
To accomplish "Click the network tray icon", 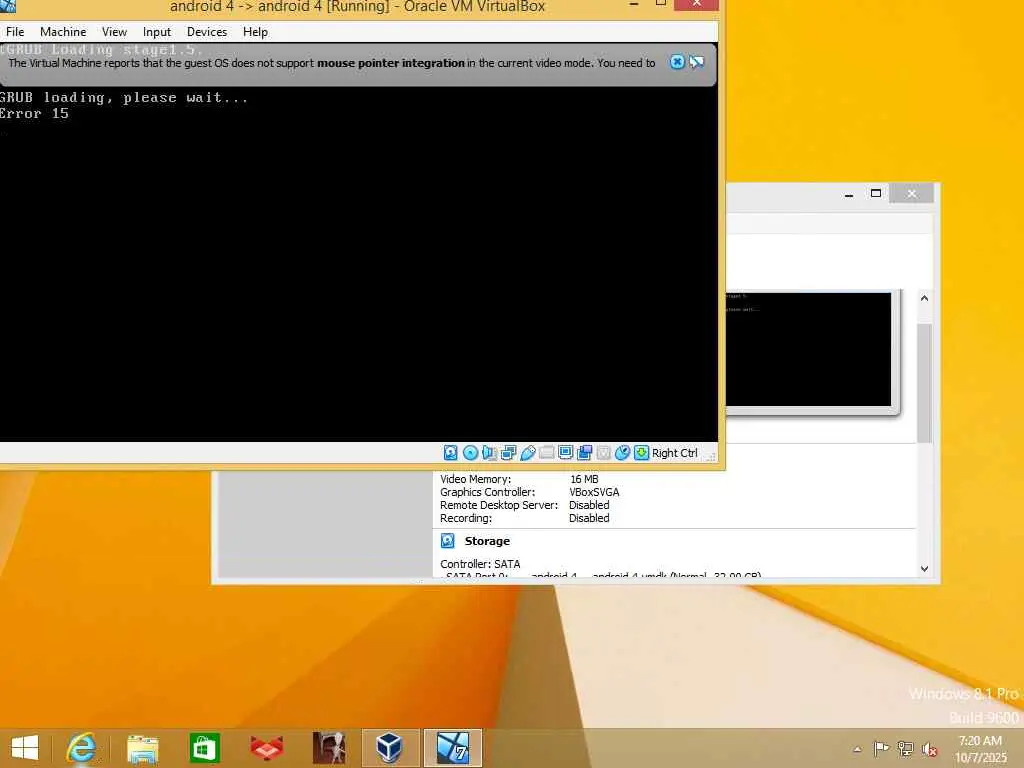I will pyautogui.click(x=905, y=749).
